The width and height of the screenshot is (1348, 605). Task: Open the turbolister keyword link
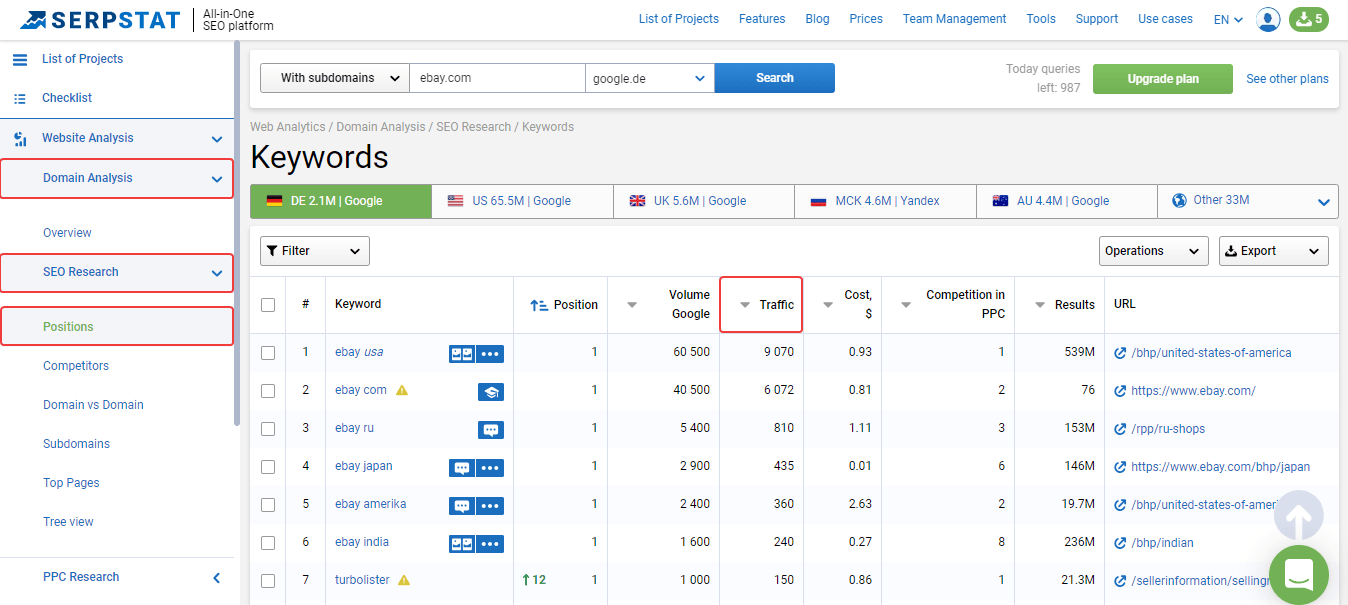(x=363, y=580)
